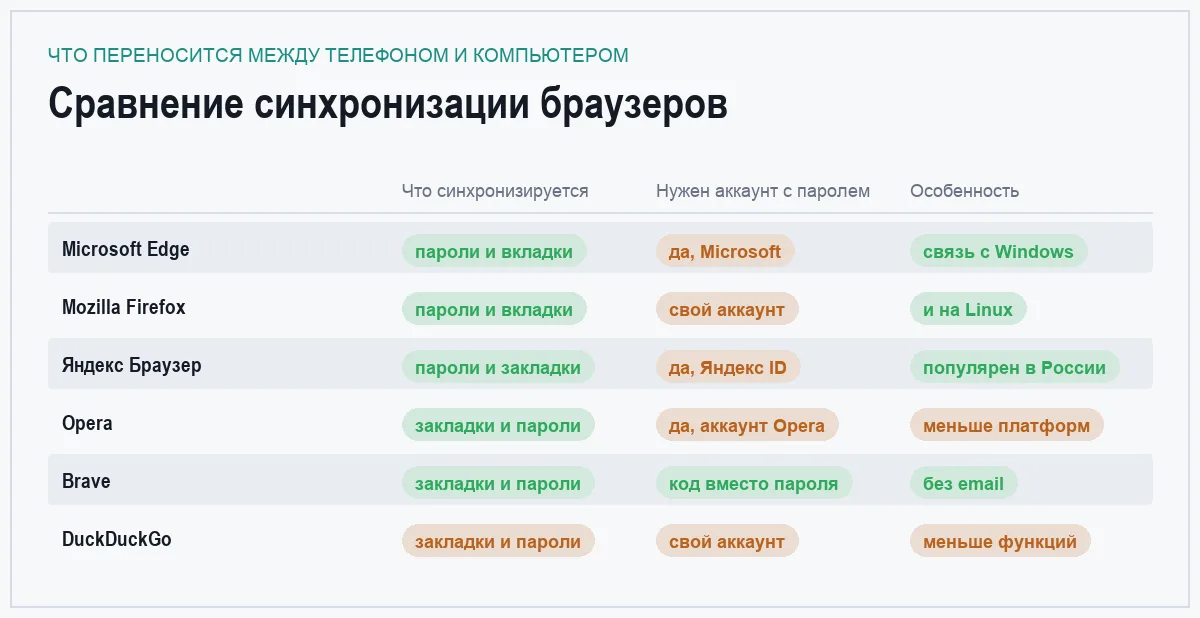Viewport: 1200px width, 618px height.
Task: Click "закладки и пароли" in Opera row
Action: (498, 425)
